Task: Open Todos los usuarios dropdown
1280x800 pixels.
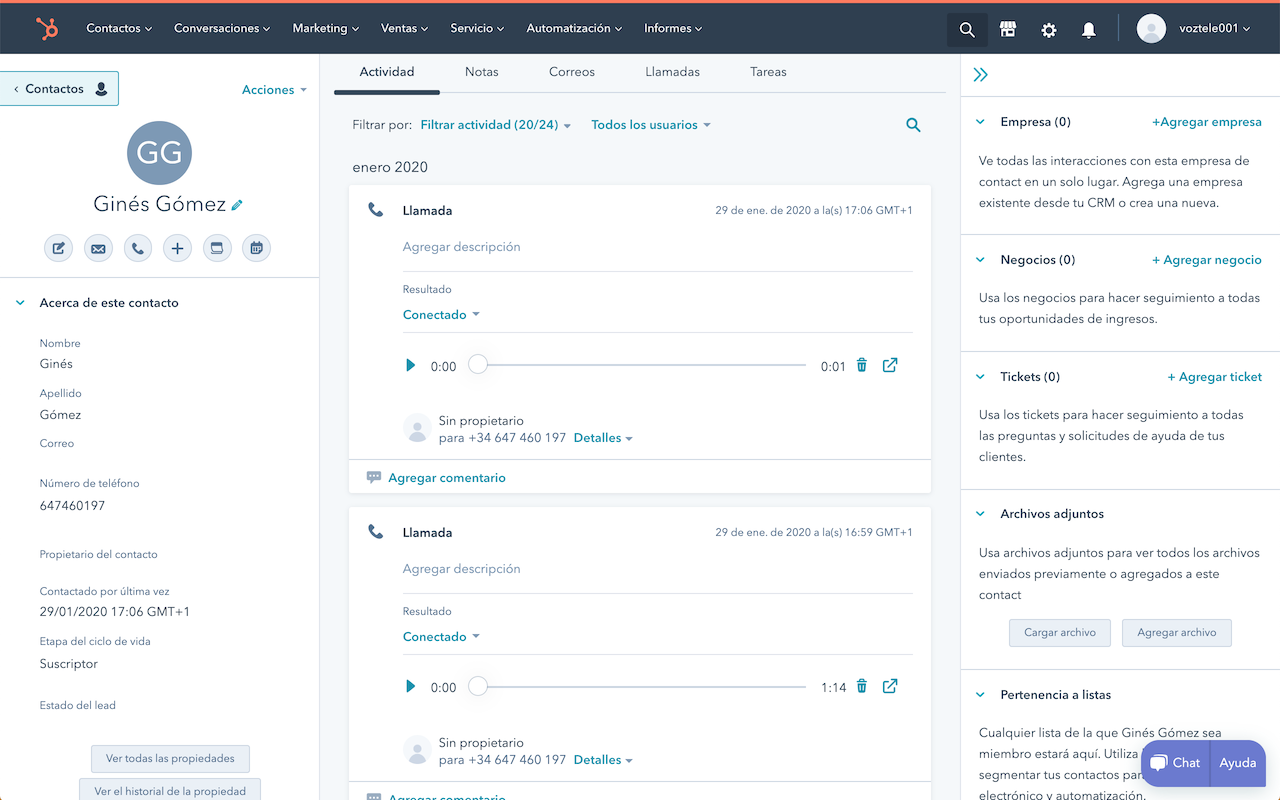Action: coord(651,125)
